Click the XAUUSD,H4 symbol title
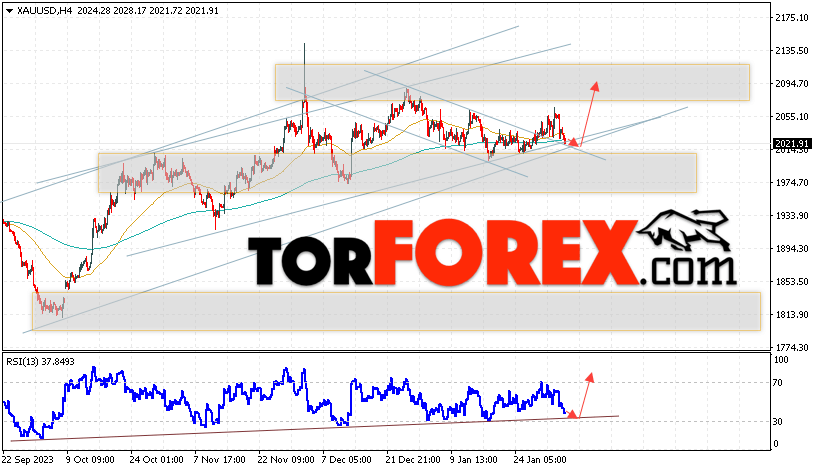 click(x=45, y=11)
